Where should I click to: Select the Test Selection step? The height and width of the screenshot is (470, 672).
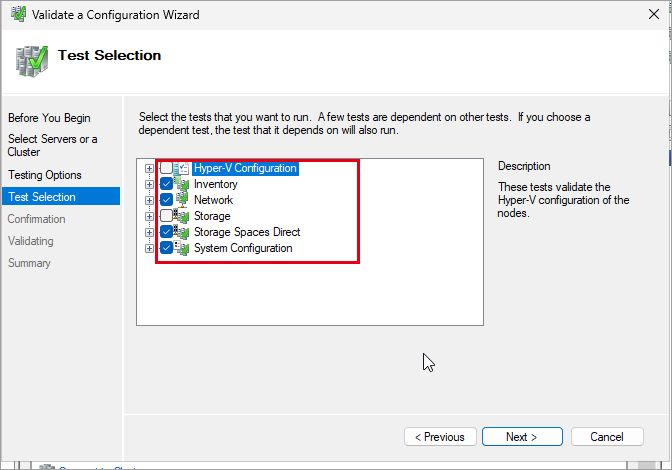click(61, 196)
